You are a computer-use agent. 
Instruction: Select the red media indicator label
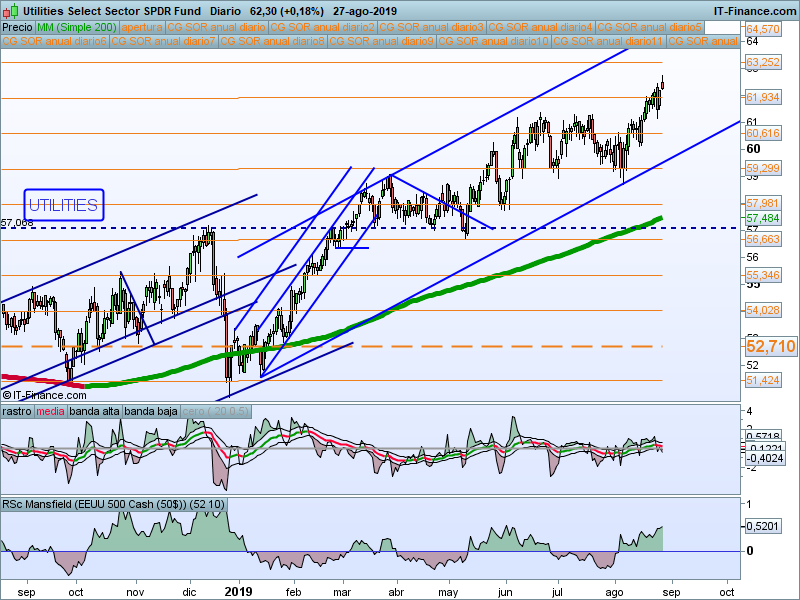click(50, 411)
